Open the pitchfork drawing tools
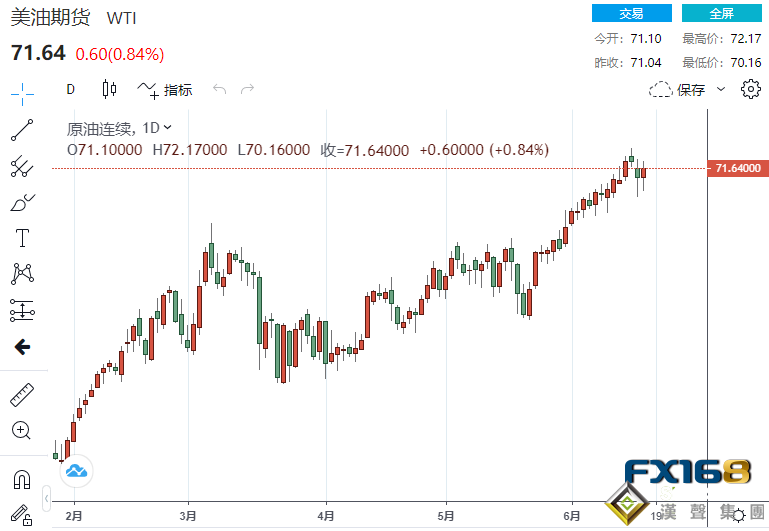The height and width of the screenshot is (531, 769). pyautogui.click(x=22, y=166)
